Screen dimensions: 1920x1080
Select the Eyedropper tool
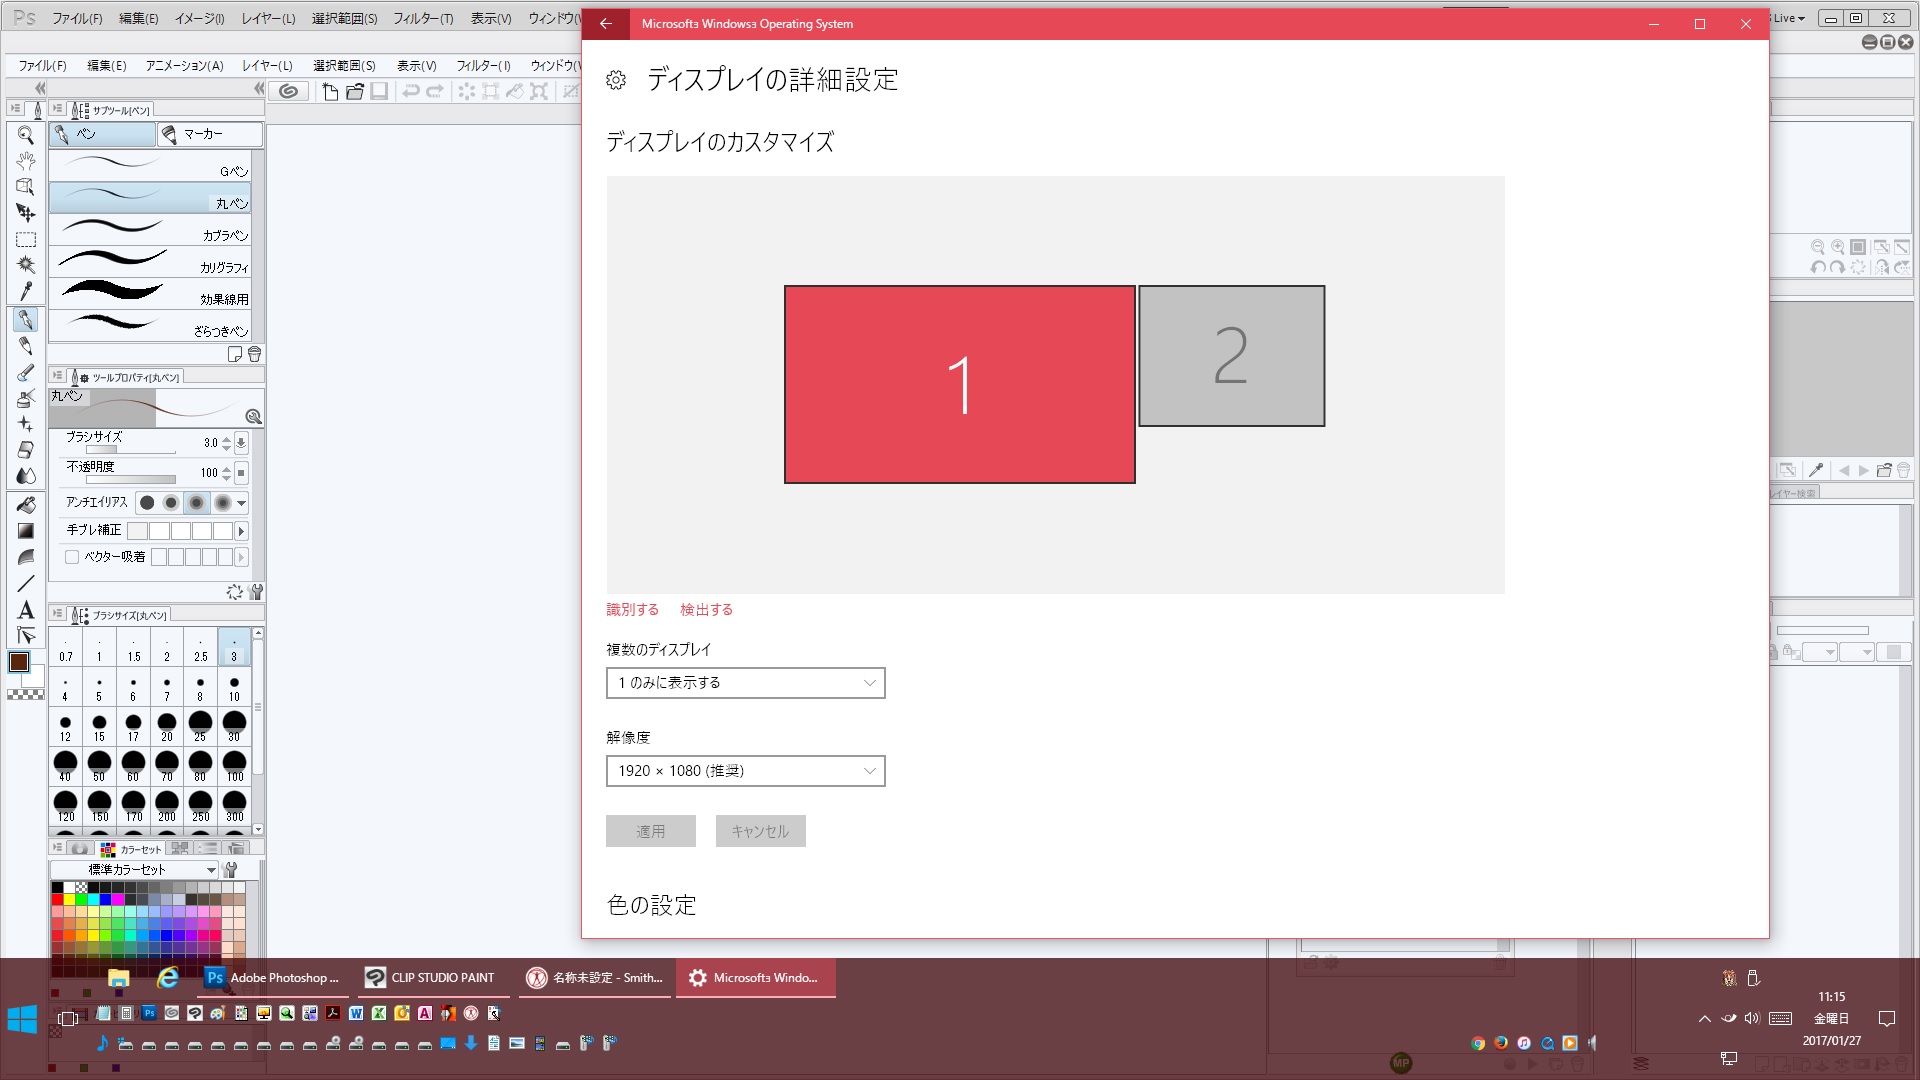(26, 291)
